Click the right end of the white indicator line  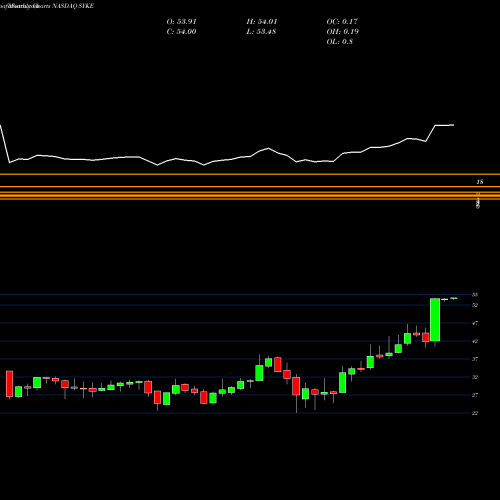coord(453,125)
